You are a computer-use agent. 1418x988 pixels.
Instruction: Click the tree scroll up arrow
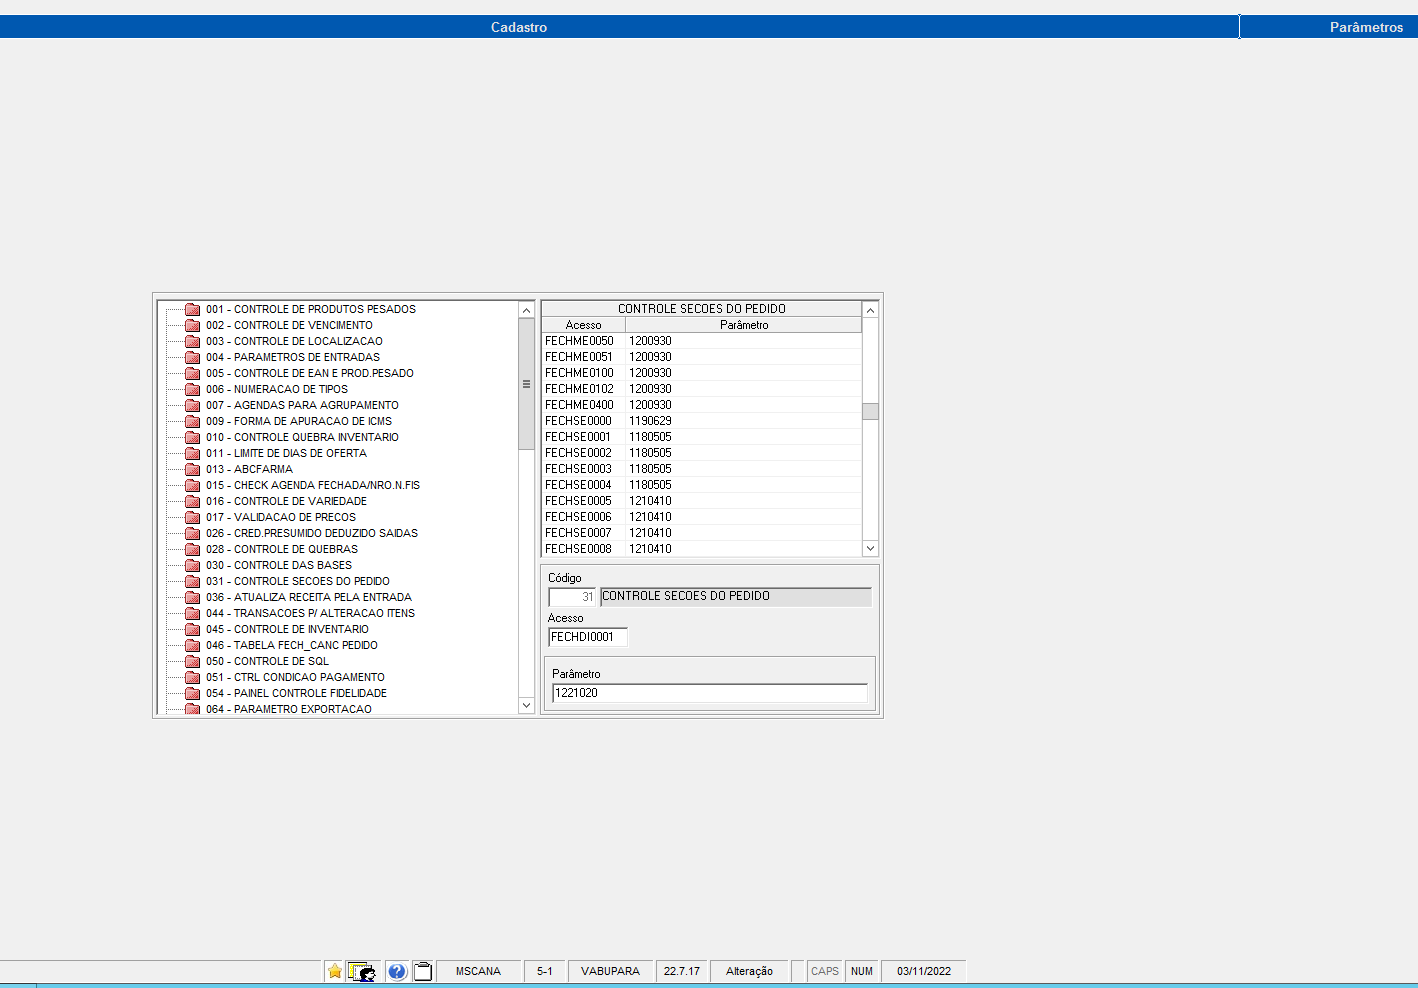(526, 311)
